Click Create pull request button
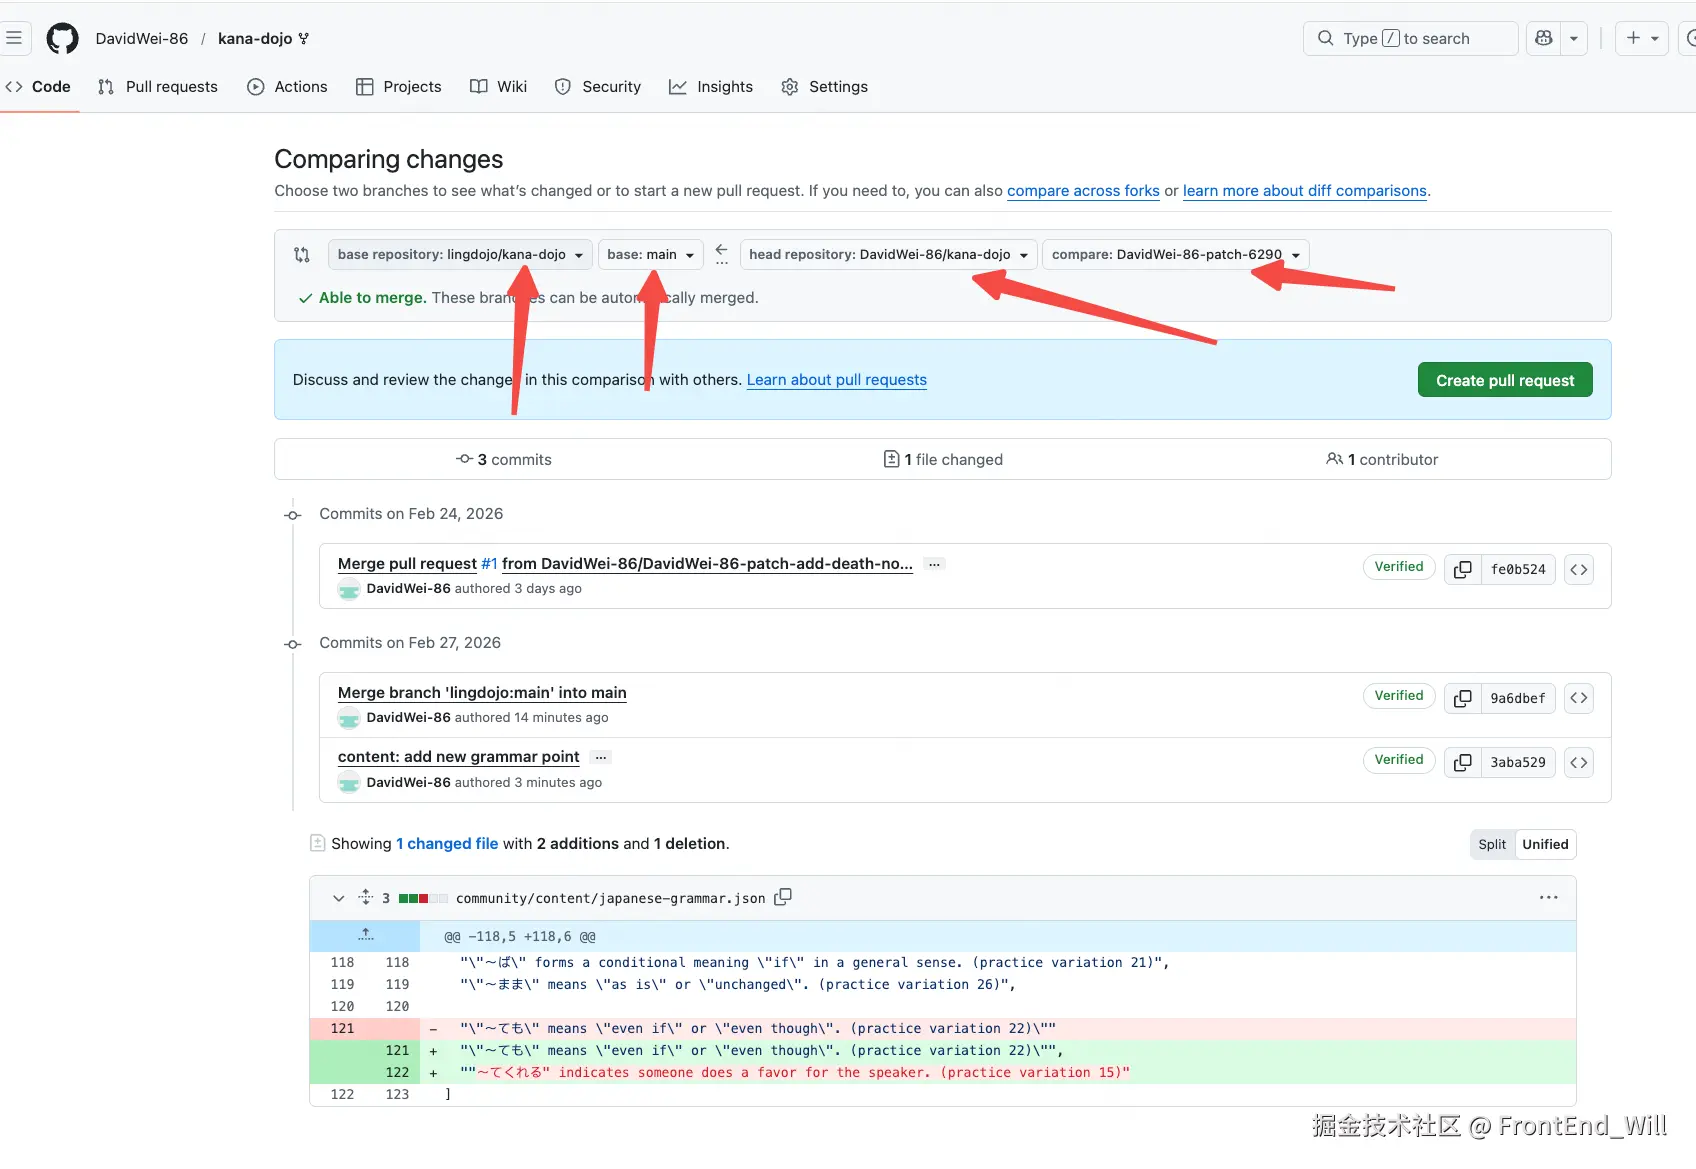Image resolution: width=1696 pixels, height=1169 pixels. [1505, 380]
